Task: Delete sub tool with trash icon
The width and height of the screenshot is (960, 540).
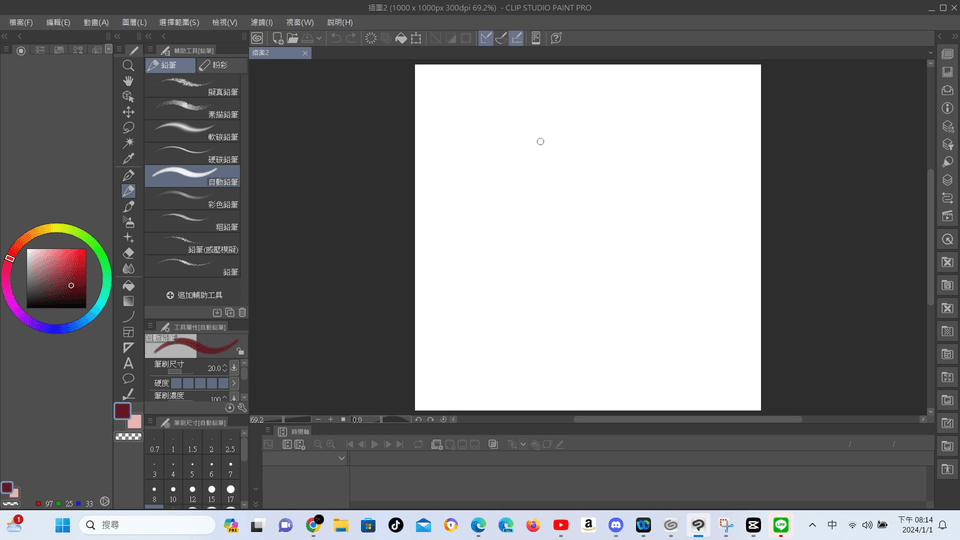Action: coord(242,312)
